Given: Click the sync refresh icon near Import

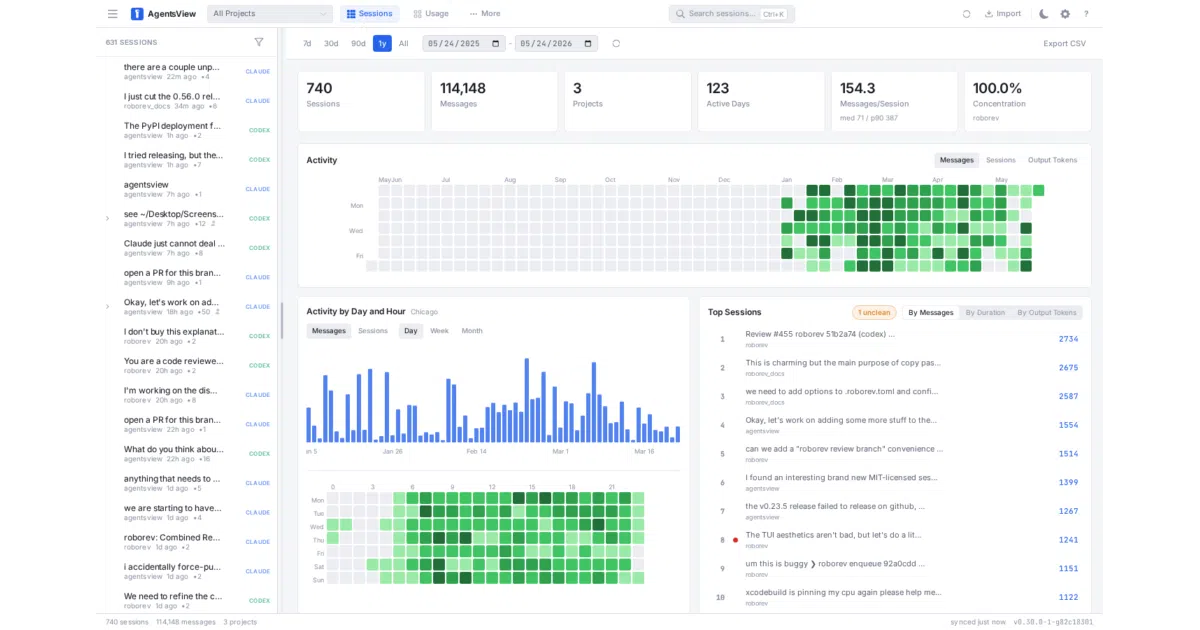Looking at the screenshot, I should click(x=966, y=14).
